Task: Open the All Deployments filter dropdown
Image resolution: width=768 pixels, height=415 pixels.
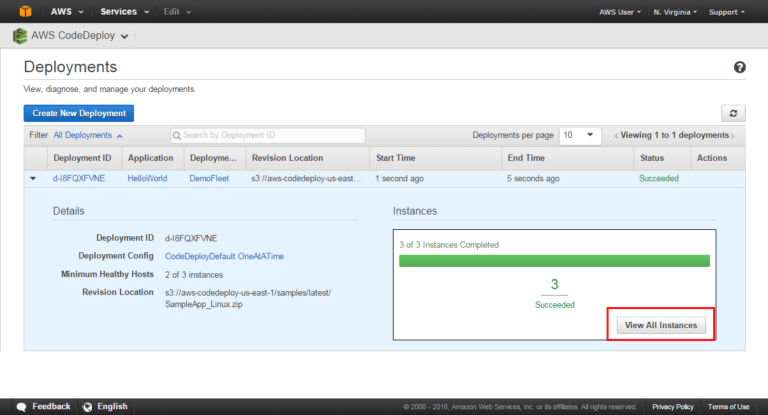Action: coord(88,135)
